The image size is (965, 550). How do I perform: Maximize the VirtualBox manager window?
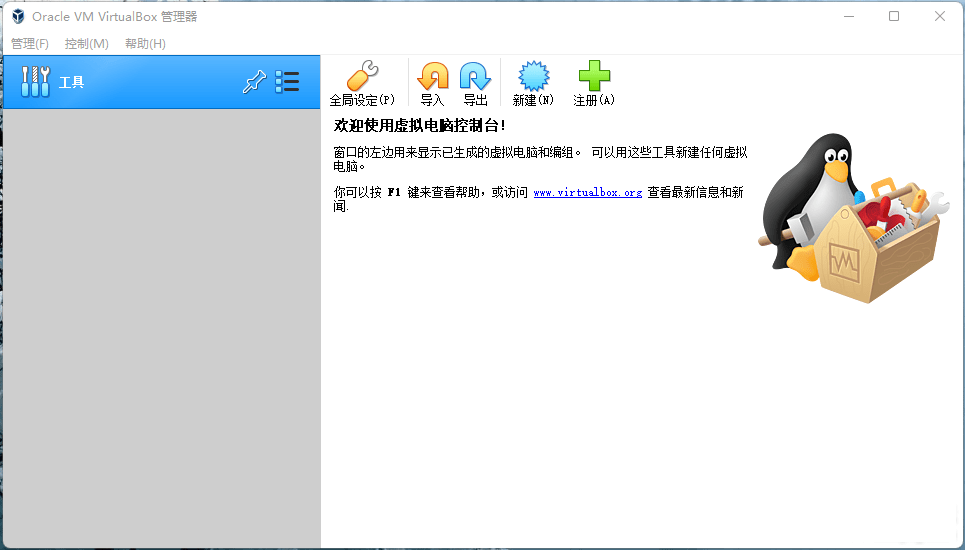pos(894,16)
